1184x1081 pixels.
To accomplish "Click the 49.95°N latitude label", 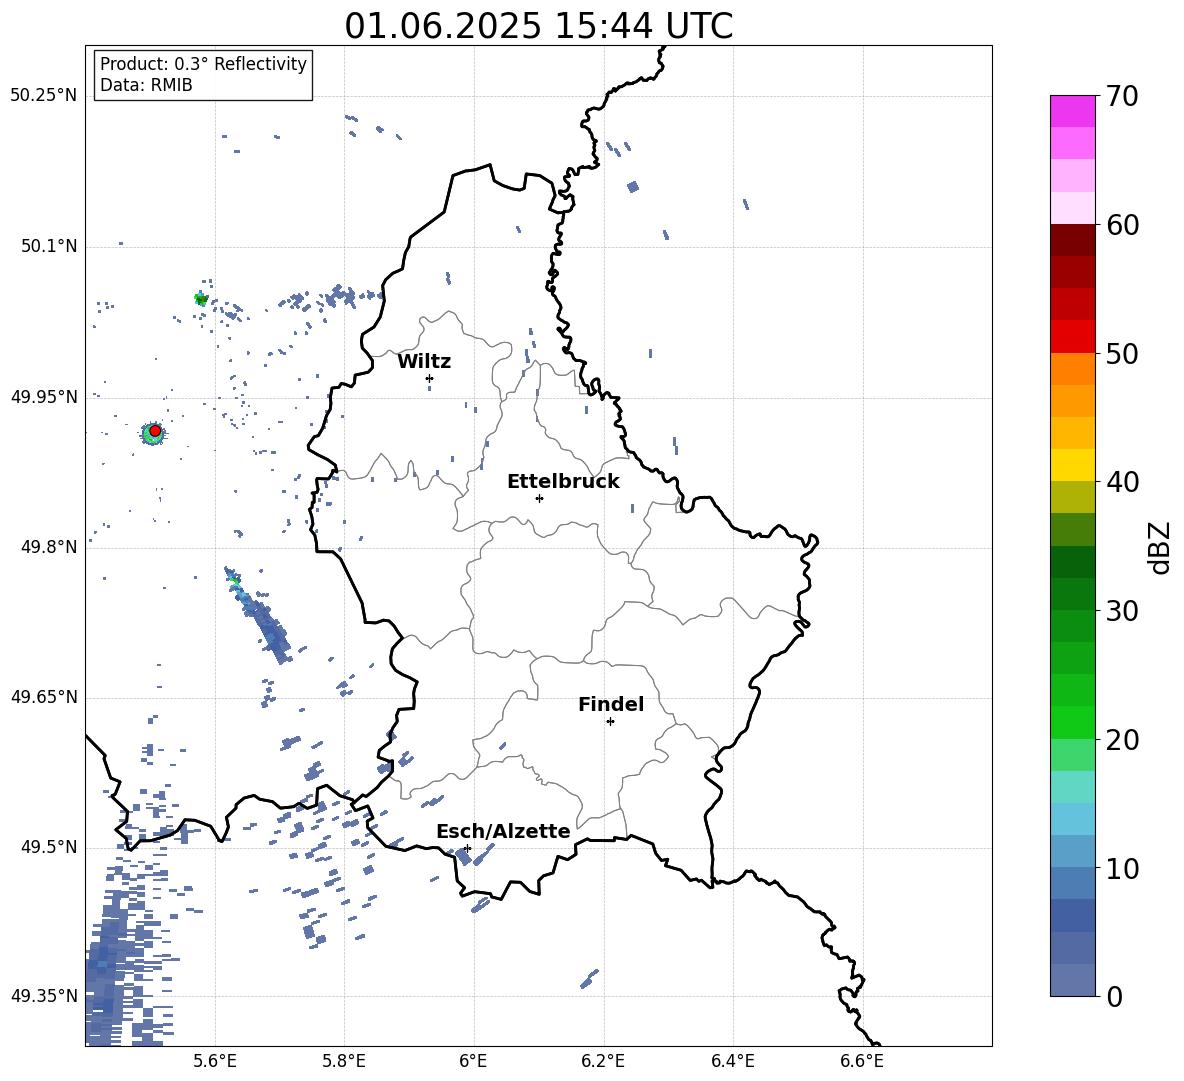I will pyautogui.click(x=44, y=397).
